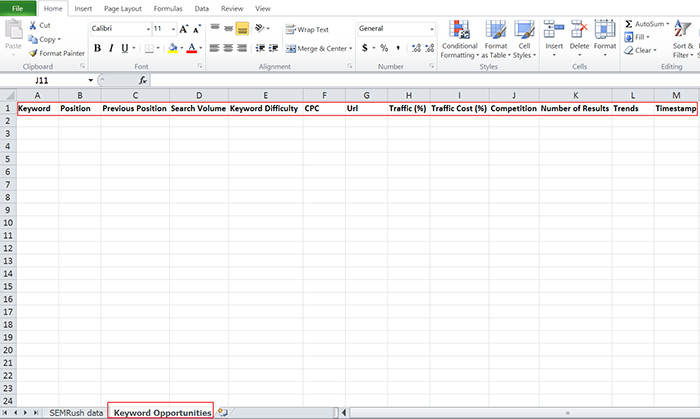Toggle Italic formatting
The width and height of the screenshot is (700, 419).
coord(111,48)
